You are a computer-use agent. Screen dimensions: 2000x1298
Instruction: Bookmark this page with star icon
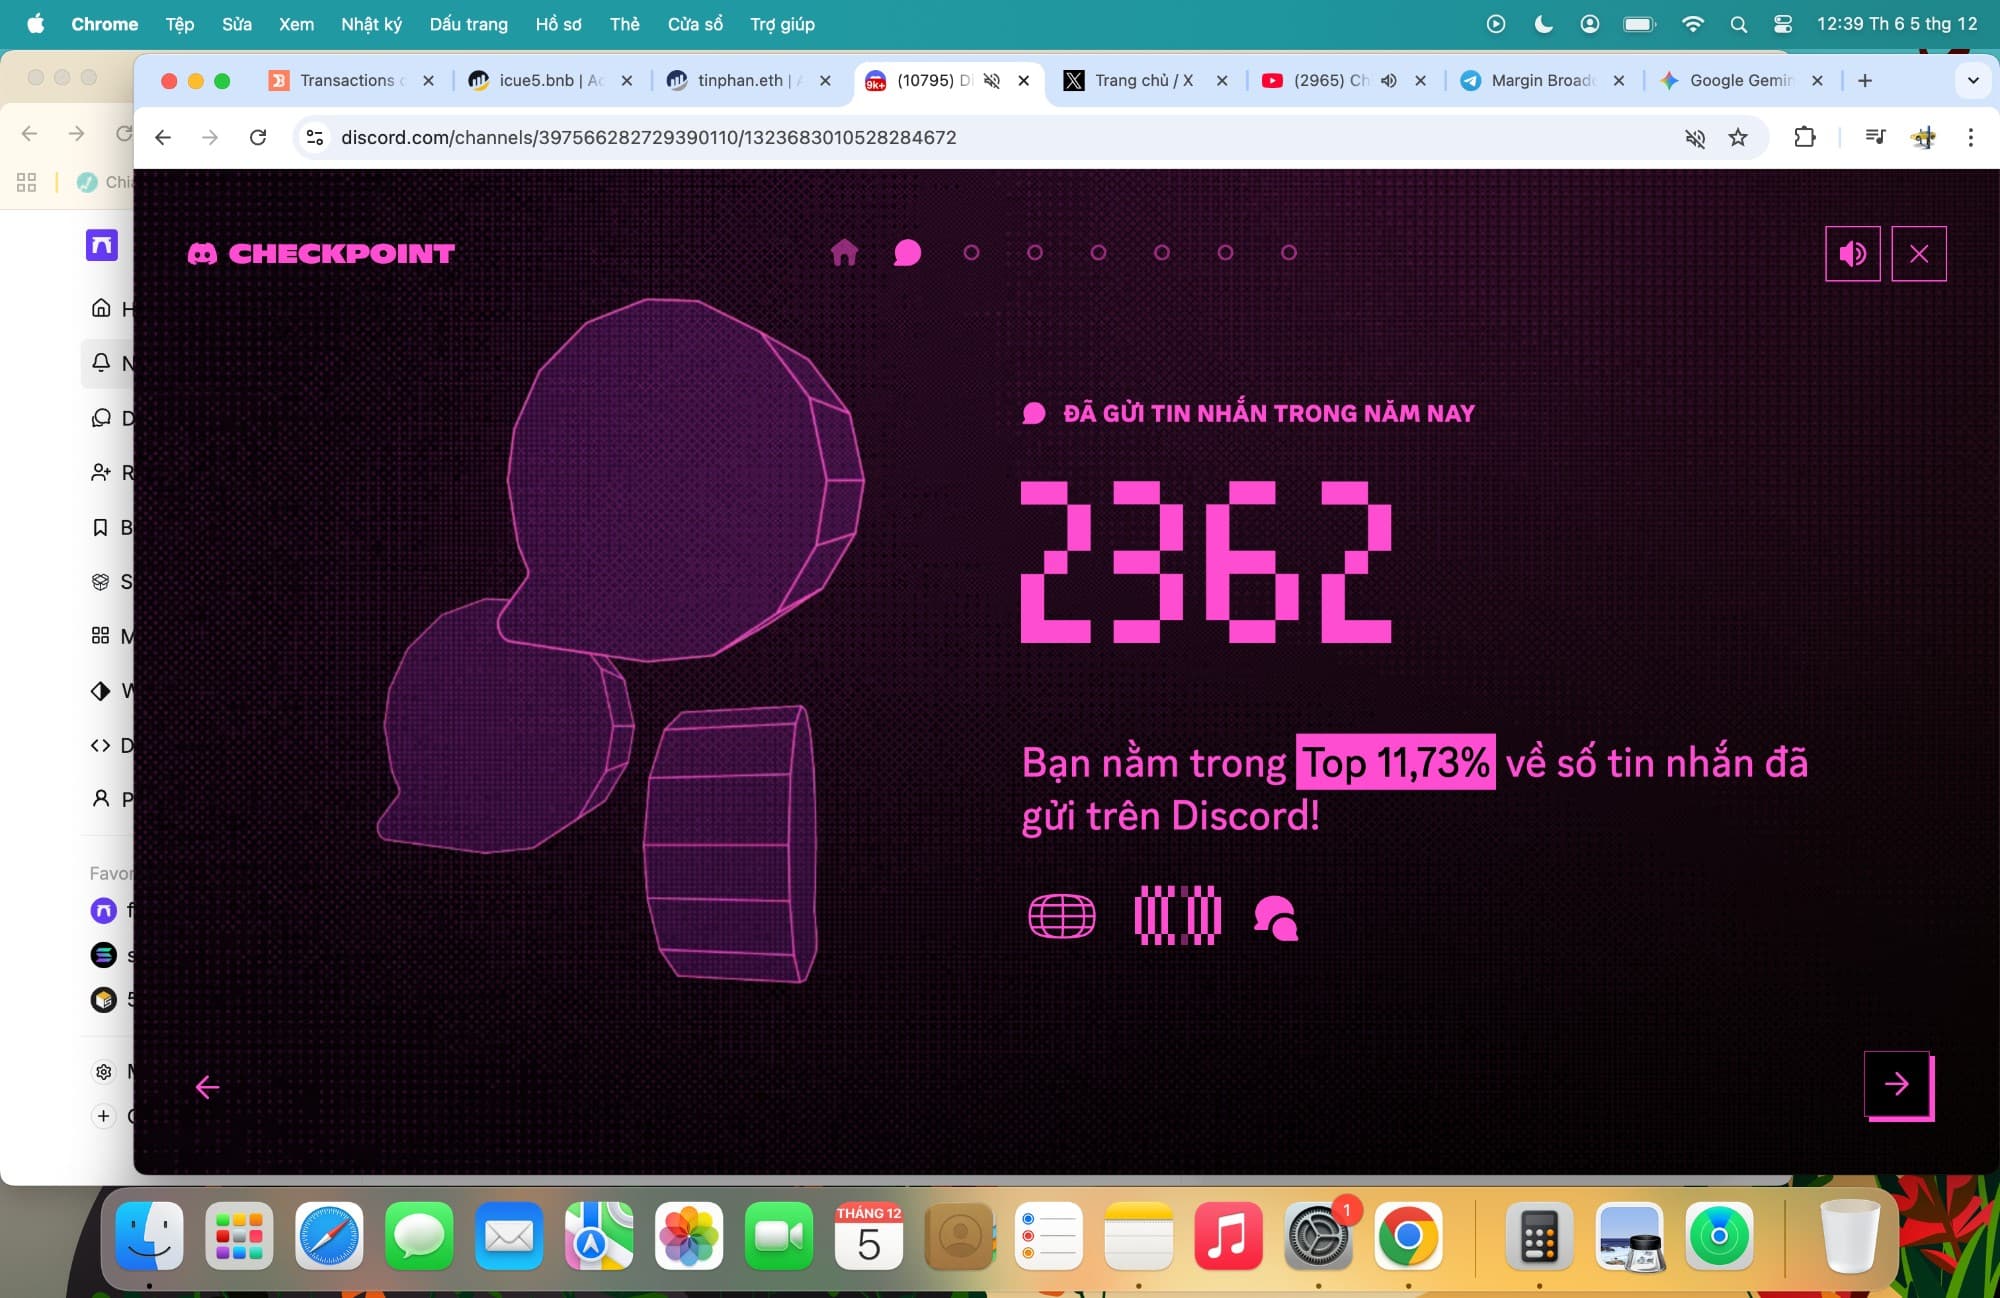click(1738, 137)
